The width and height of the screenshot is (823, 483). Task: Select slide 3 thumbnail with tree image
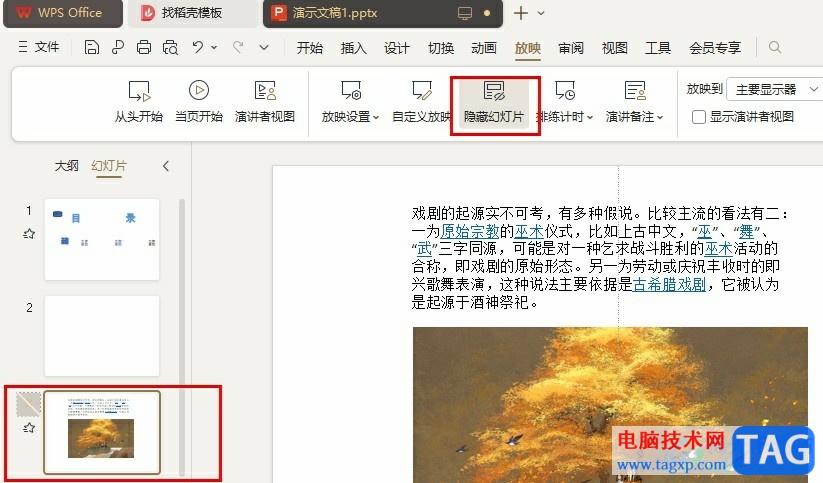click(x=102, y=433)
